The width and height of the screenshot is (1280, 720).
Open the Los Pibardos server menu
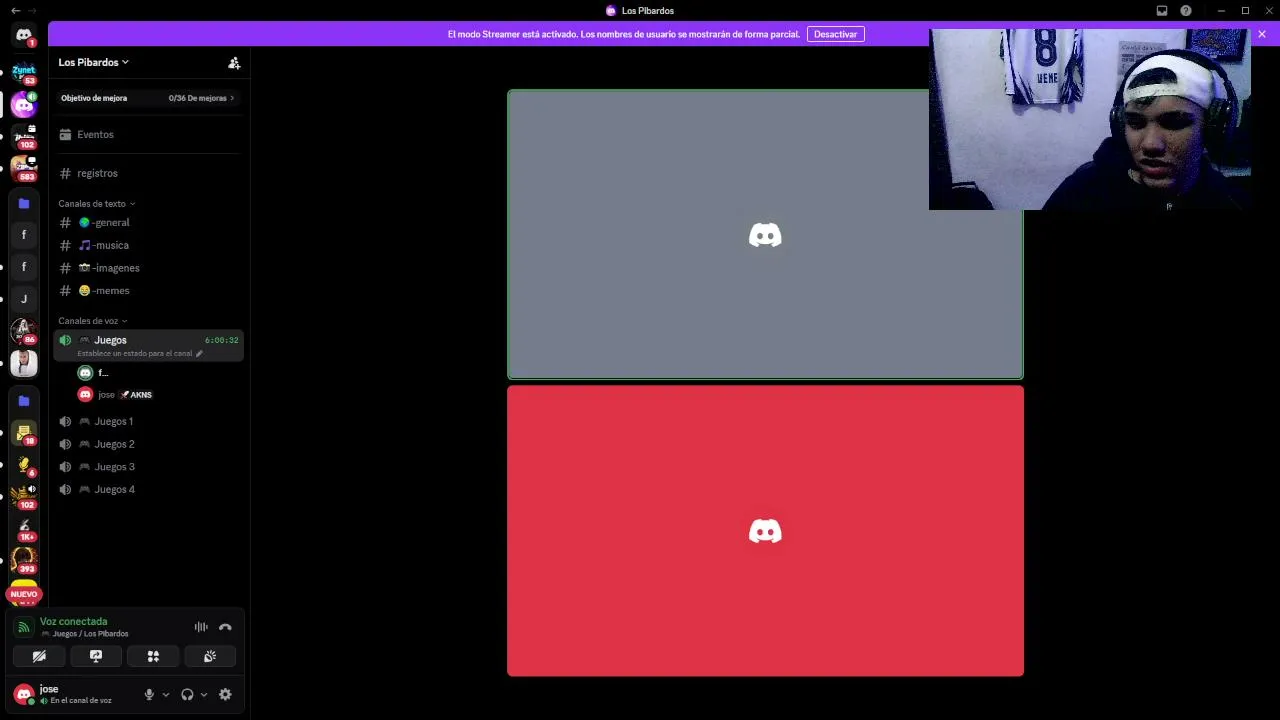(93, 62)
